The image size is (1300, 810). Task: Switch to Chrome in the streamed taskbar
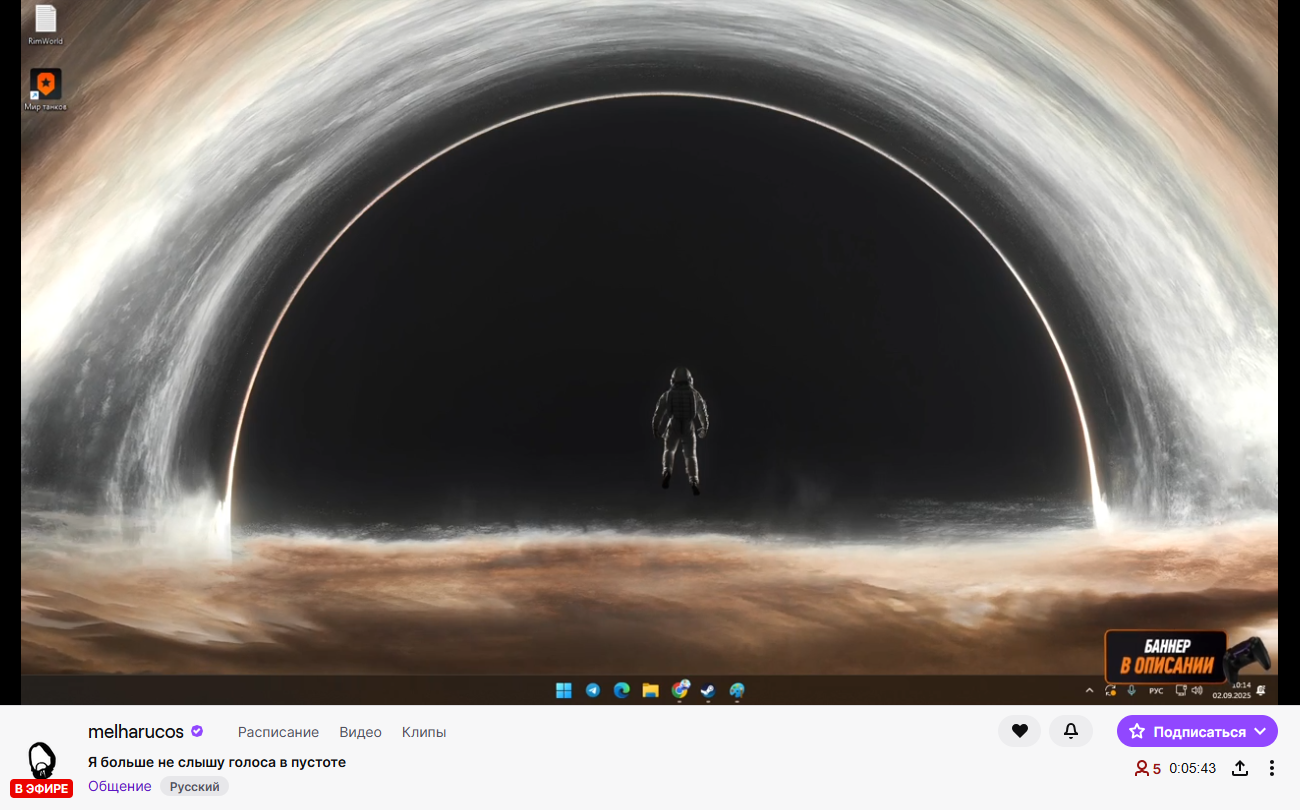(x=680, y=689)
